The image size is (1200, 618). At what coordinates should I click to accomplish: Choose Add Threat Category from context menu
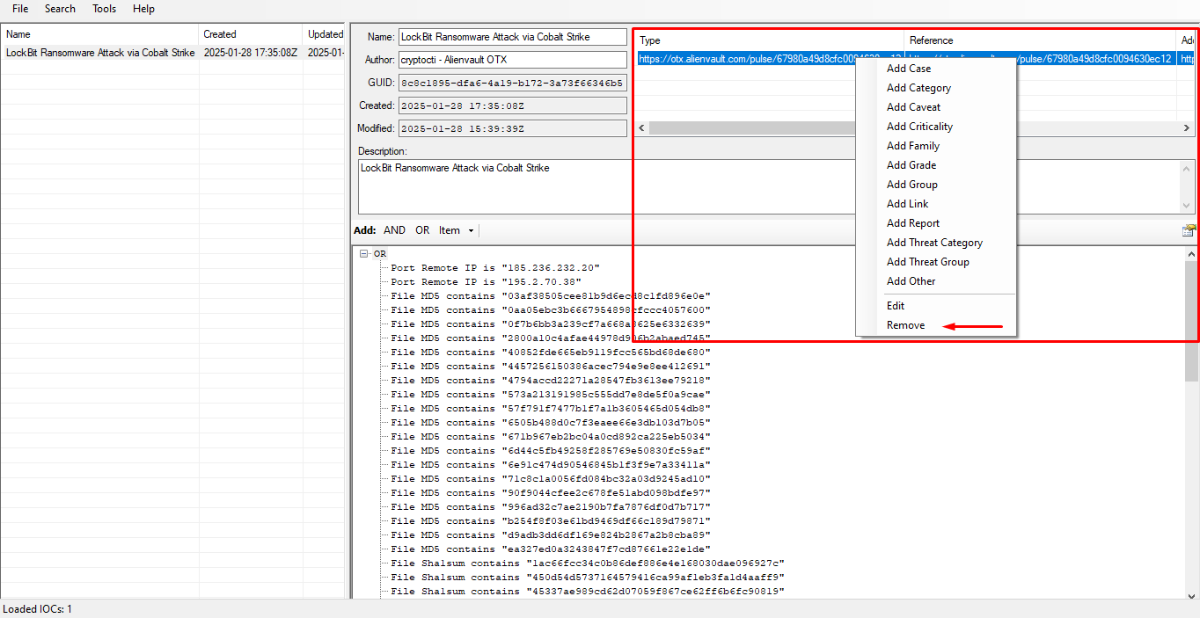935,242
